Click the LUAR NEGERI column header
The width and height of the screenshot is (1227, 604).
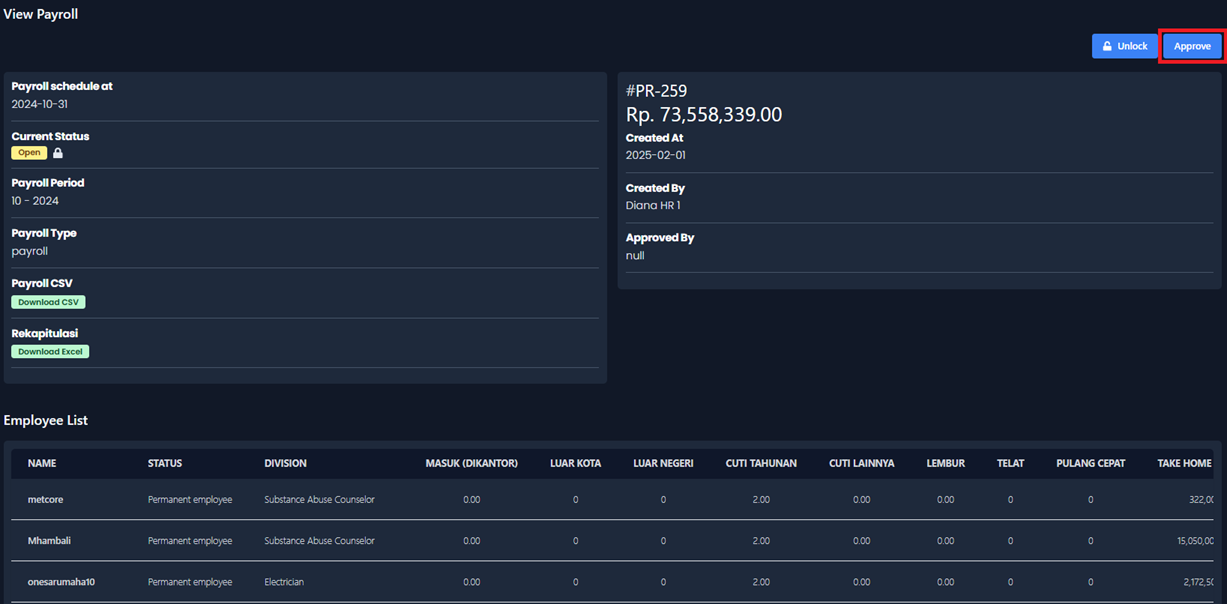click(663, 463)
